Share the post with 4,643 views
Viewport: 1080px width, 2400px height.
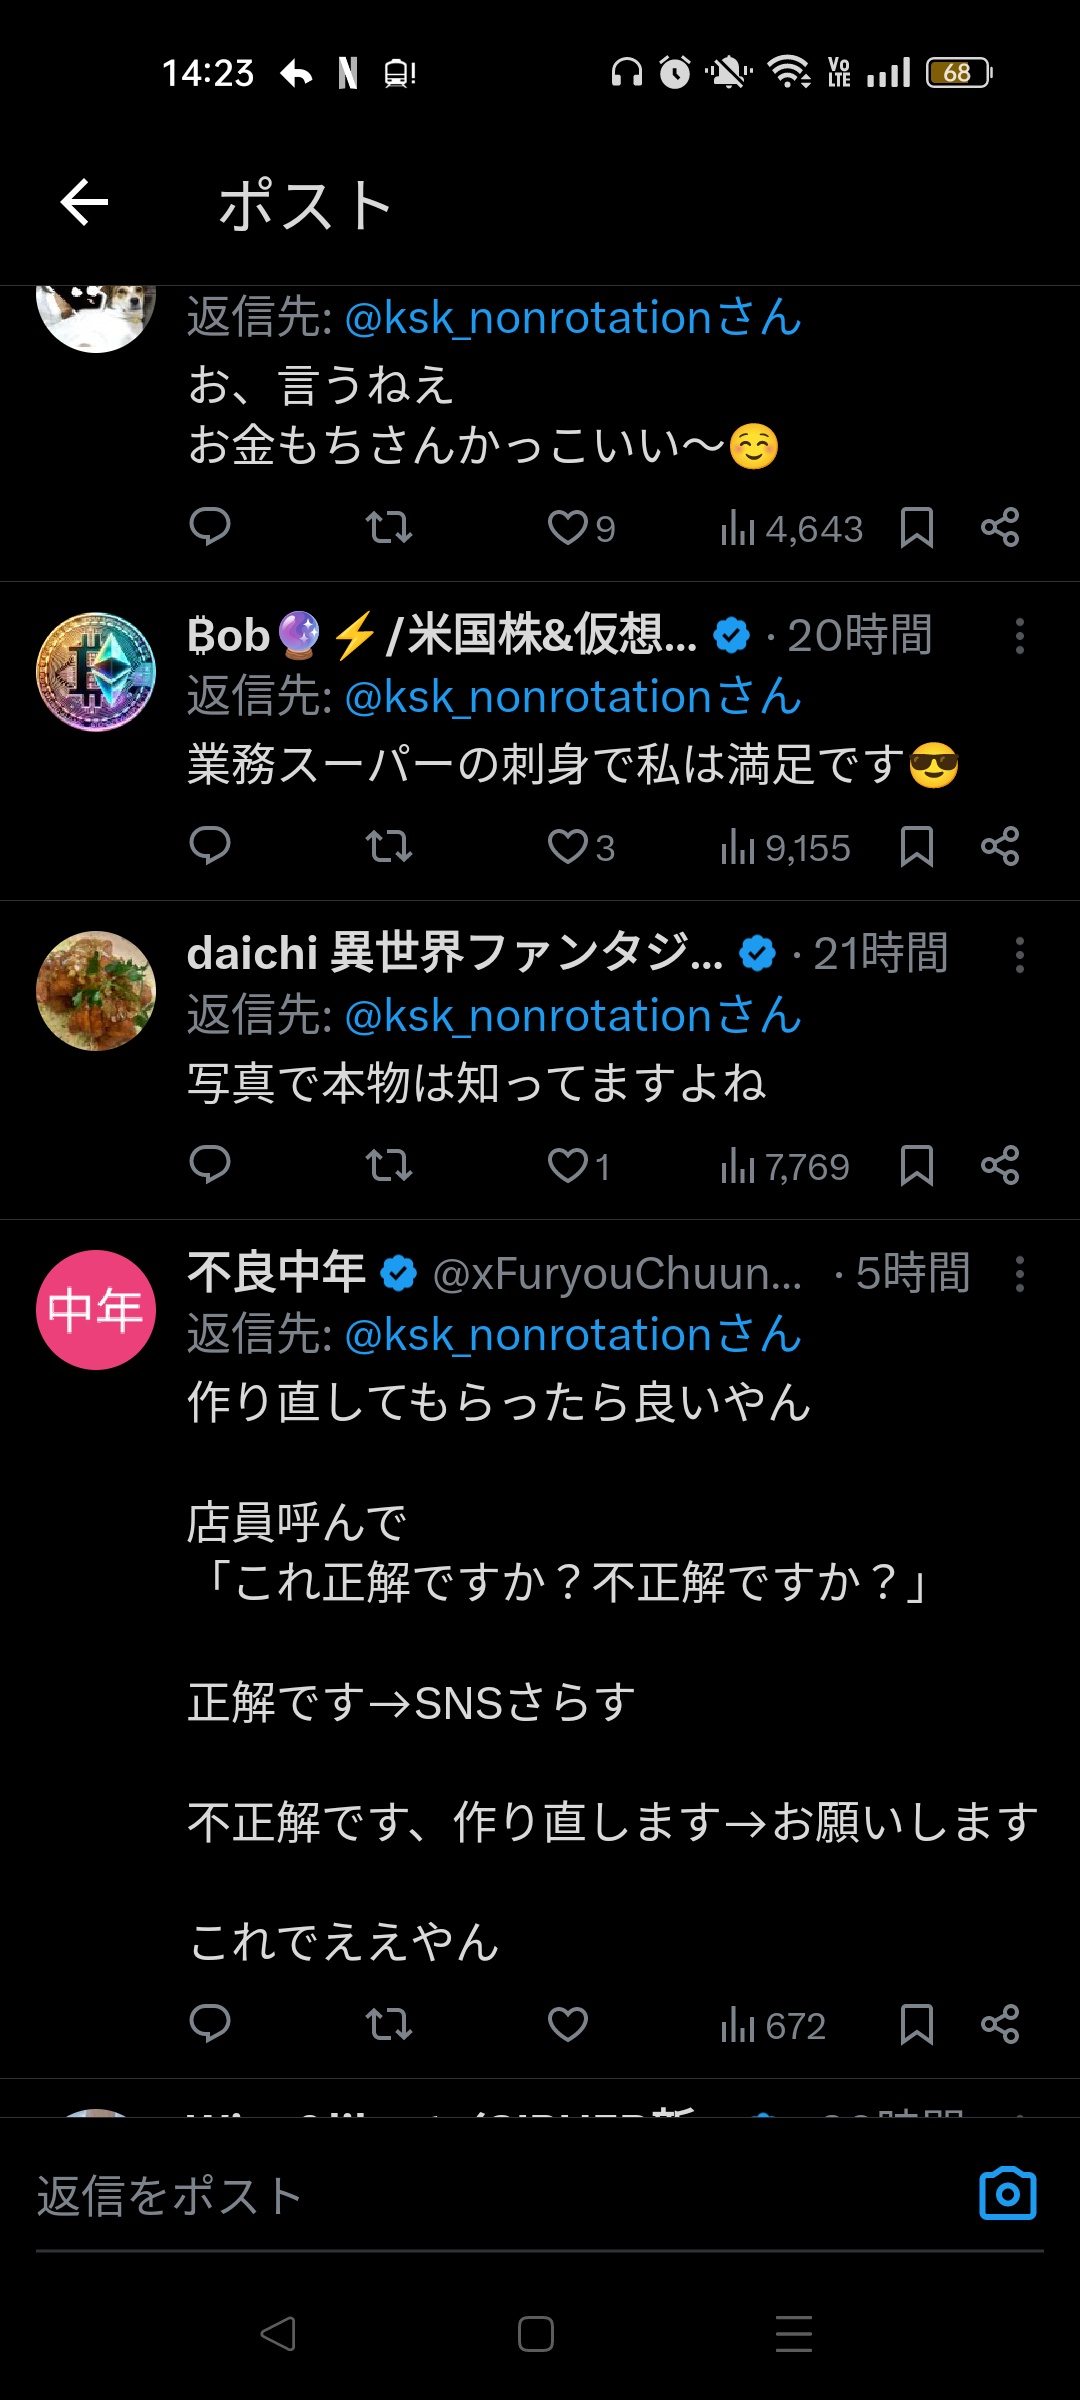point(1000,527)
